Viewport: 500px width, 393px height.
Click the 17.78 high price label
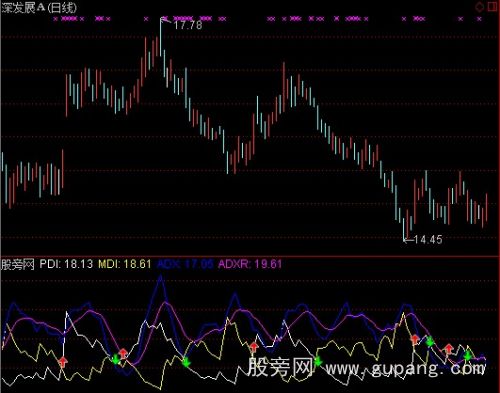coord(188,25)
